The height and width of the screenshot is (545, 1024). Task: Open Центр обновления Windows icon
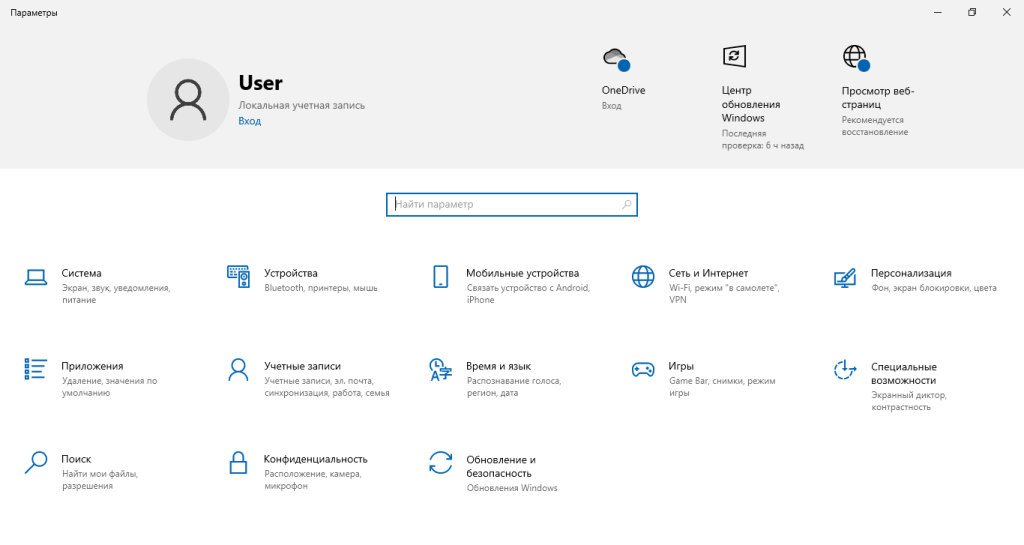tap(734, 56)
